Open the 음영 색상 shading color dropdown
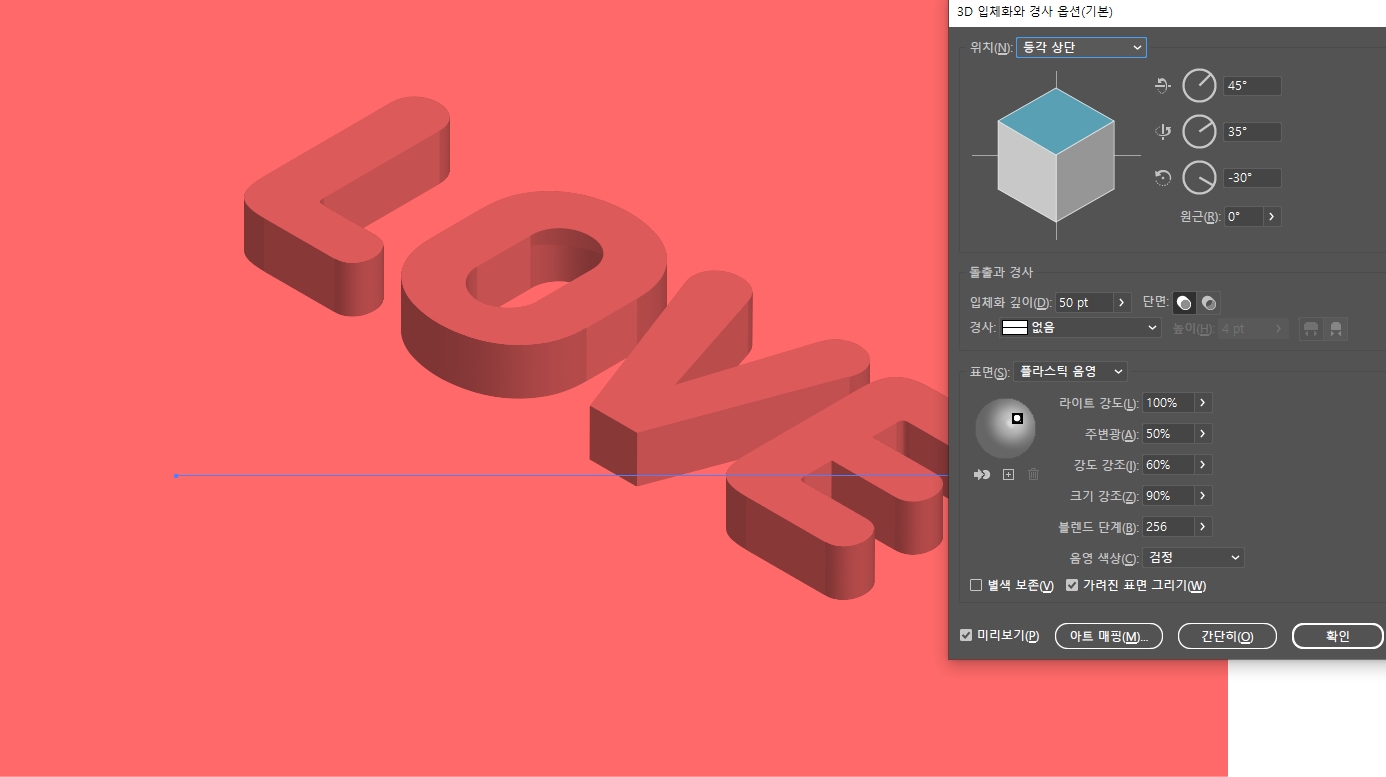The height and width of the screenshot is (777, 1386). (1193, 558)
